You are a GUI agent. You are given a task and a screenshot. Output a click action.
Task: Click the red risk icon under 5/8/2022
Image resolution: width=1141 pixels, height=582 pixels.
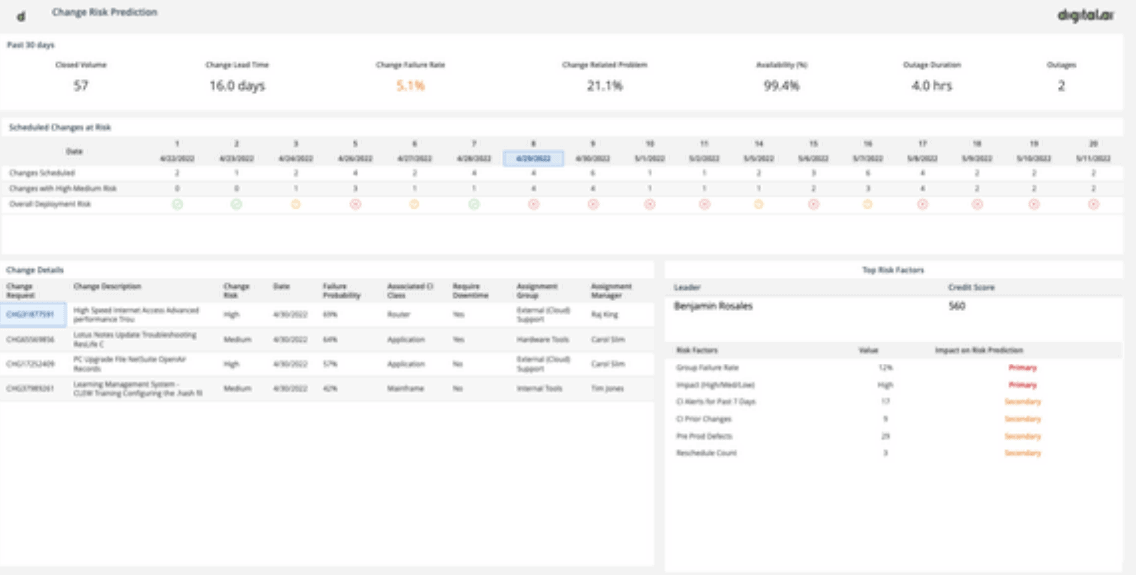pos(923,204)
